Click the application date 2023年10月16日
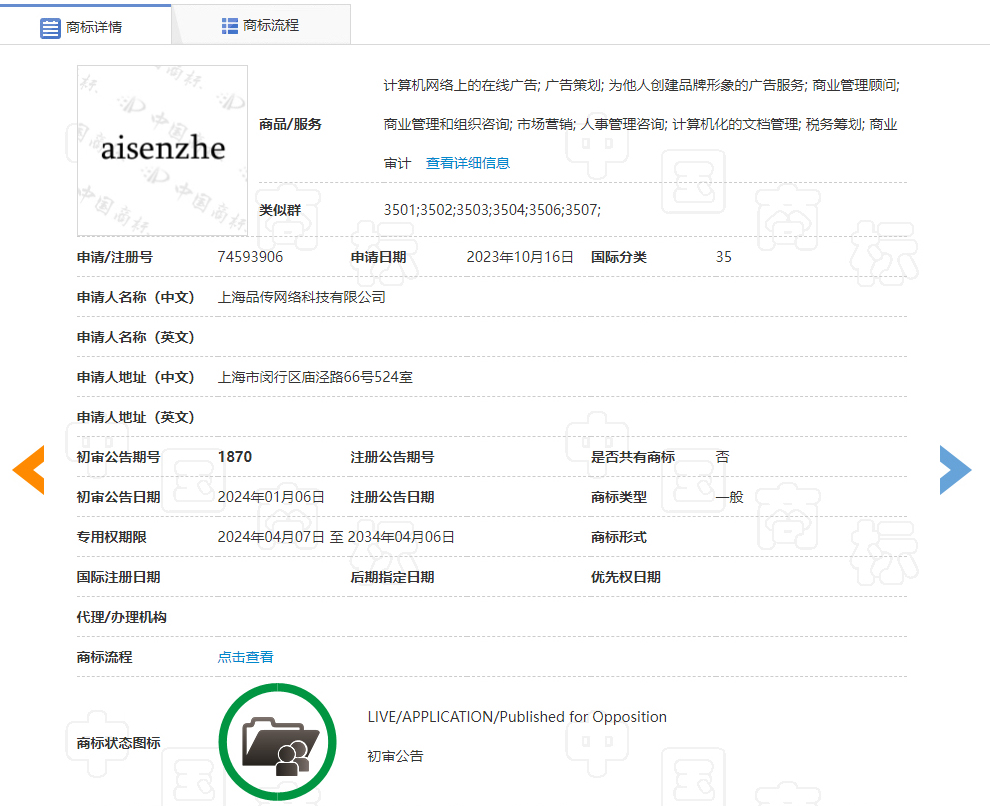 coord(520,257)
